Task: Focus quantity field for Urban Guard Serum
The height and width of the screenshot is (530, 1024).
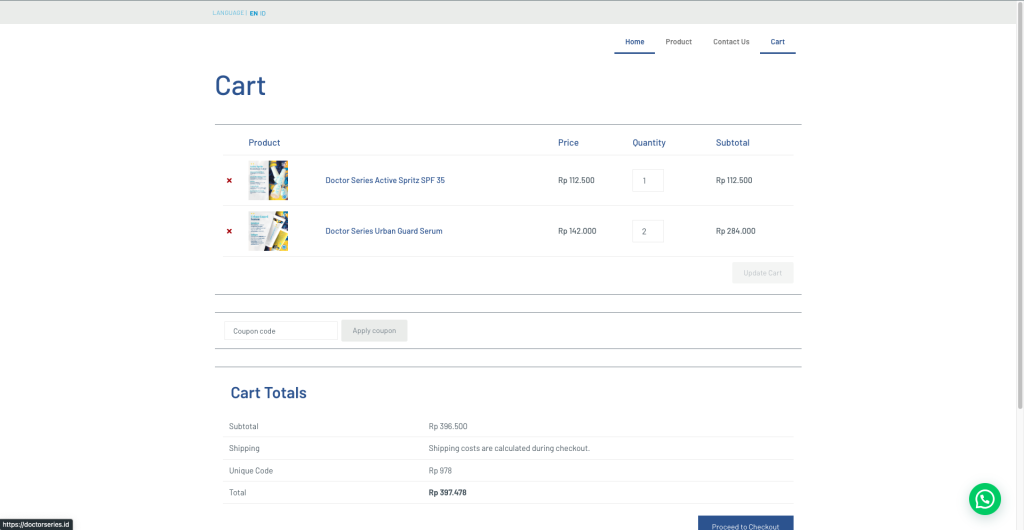Action: (x=648, y=231)
